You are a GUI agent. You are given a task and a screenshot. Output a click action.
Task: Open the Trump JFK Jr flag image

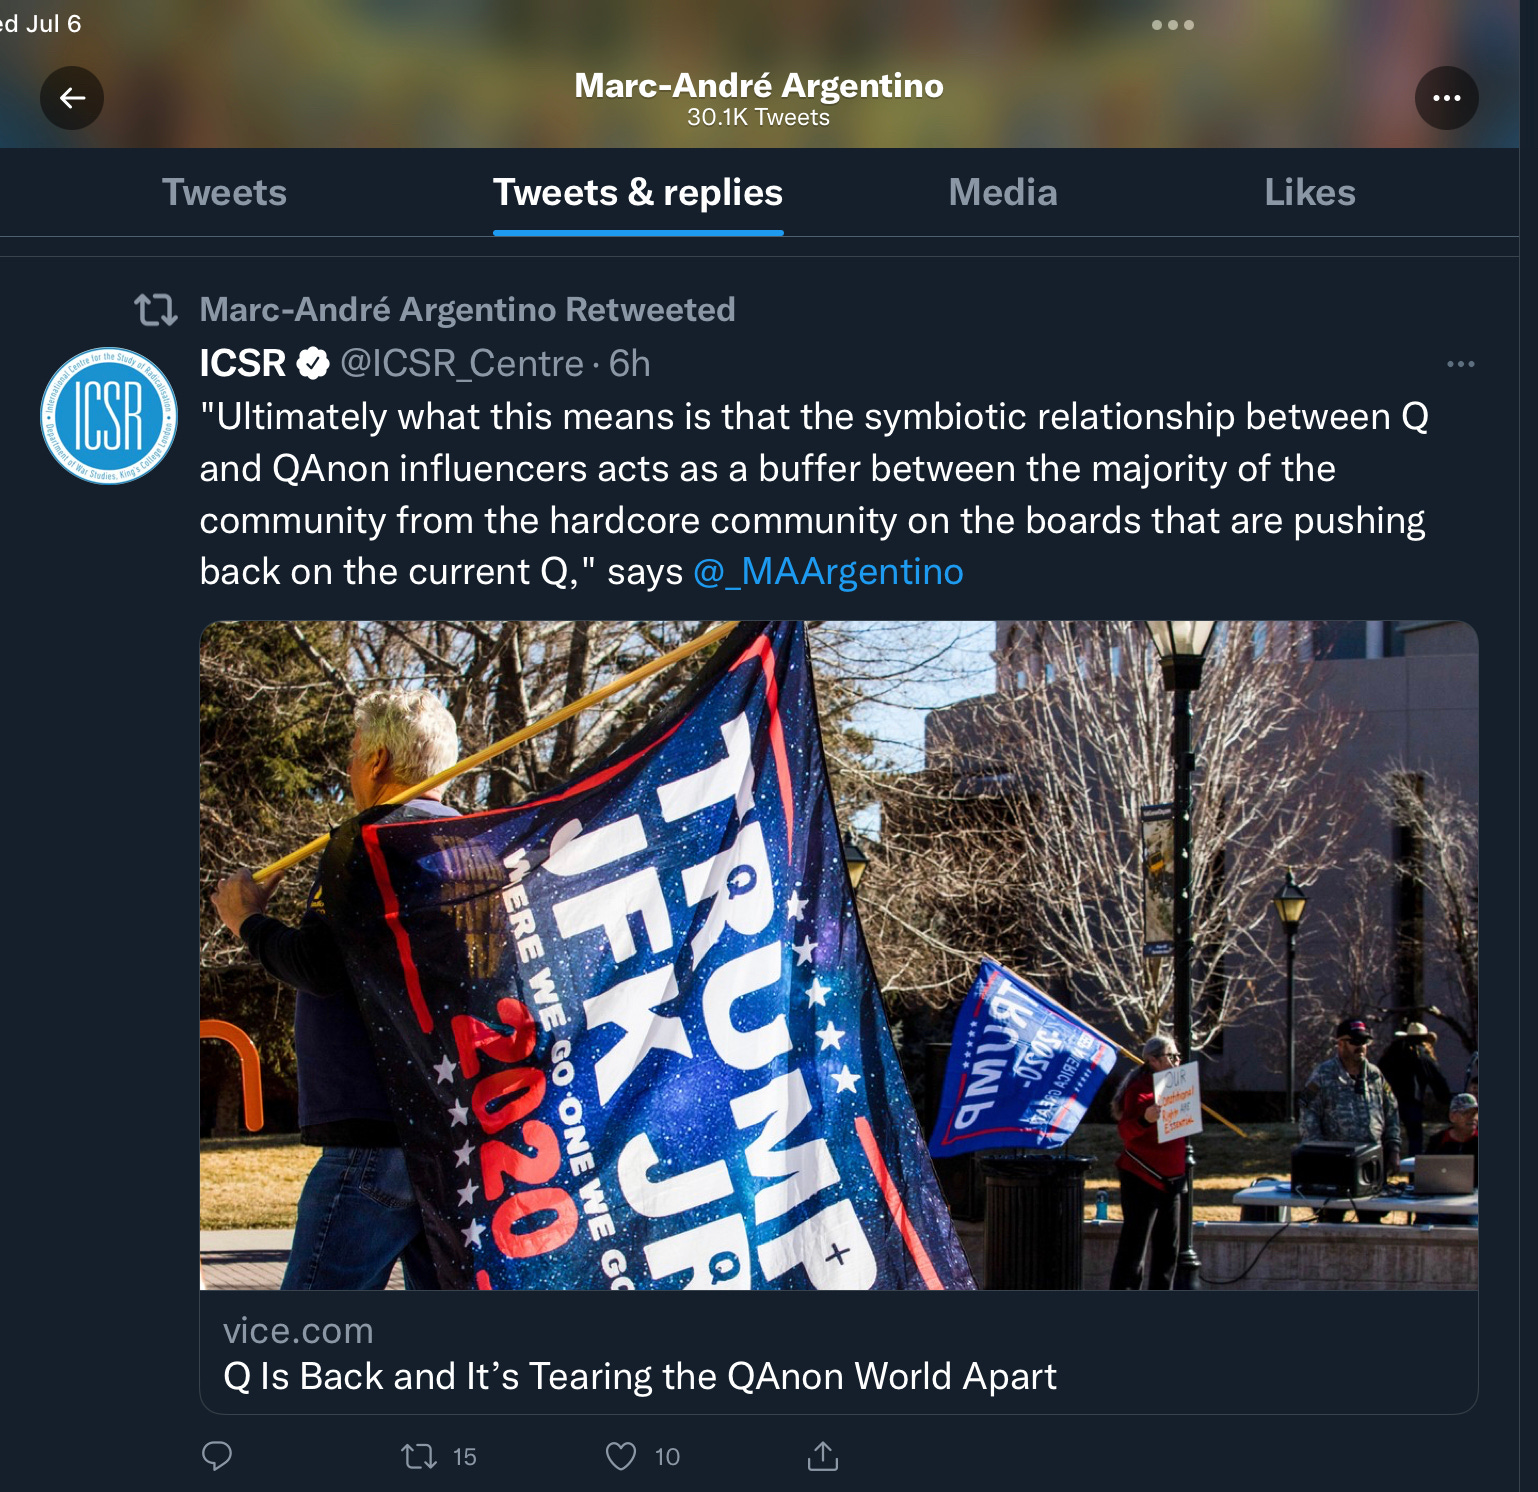838,955
